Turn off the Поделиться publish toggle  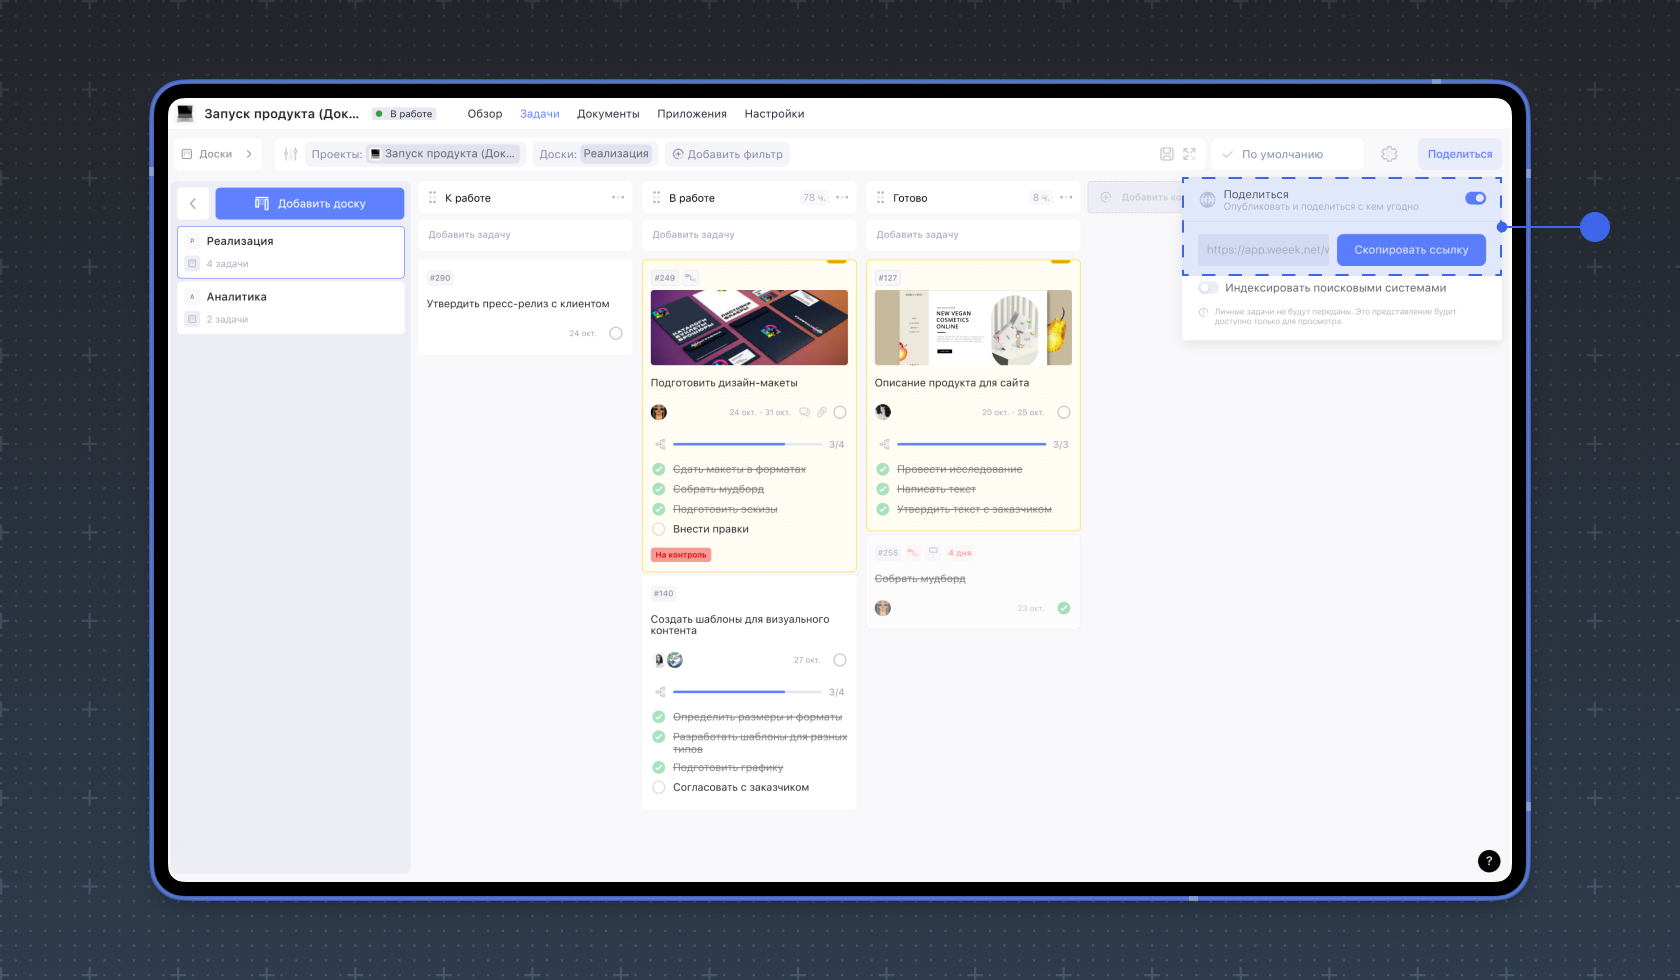[x=1475, y=198]
